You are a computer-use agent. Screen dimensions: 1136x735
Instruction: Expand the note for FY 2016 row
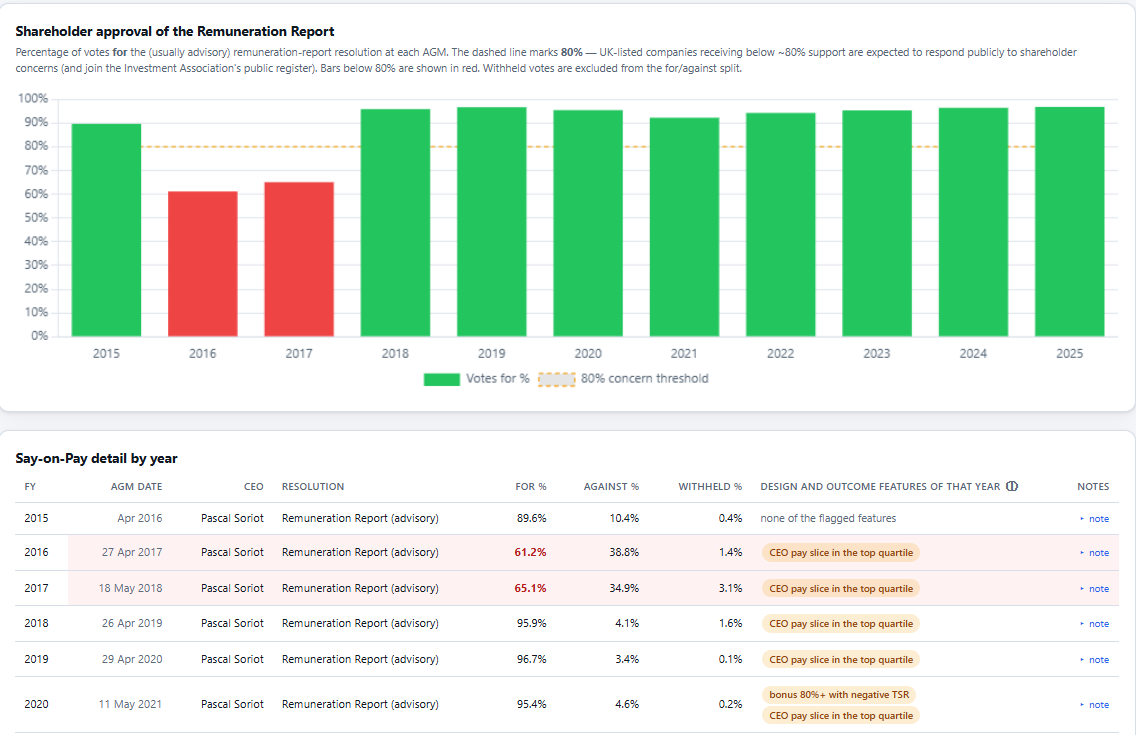1094,553
